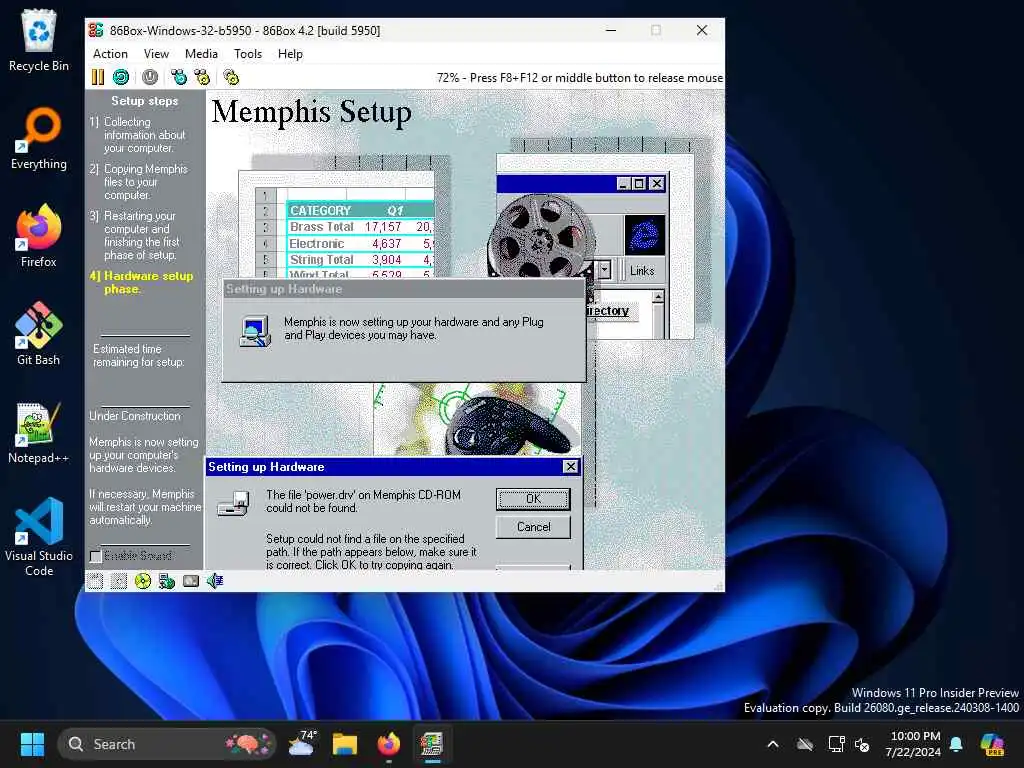This screenshot has height=768, width=1024.
Task: Show hidden system tray icons chevron
Action: tap(773, 744)
